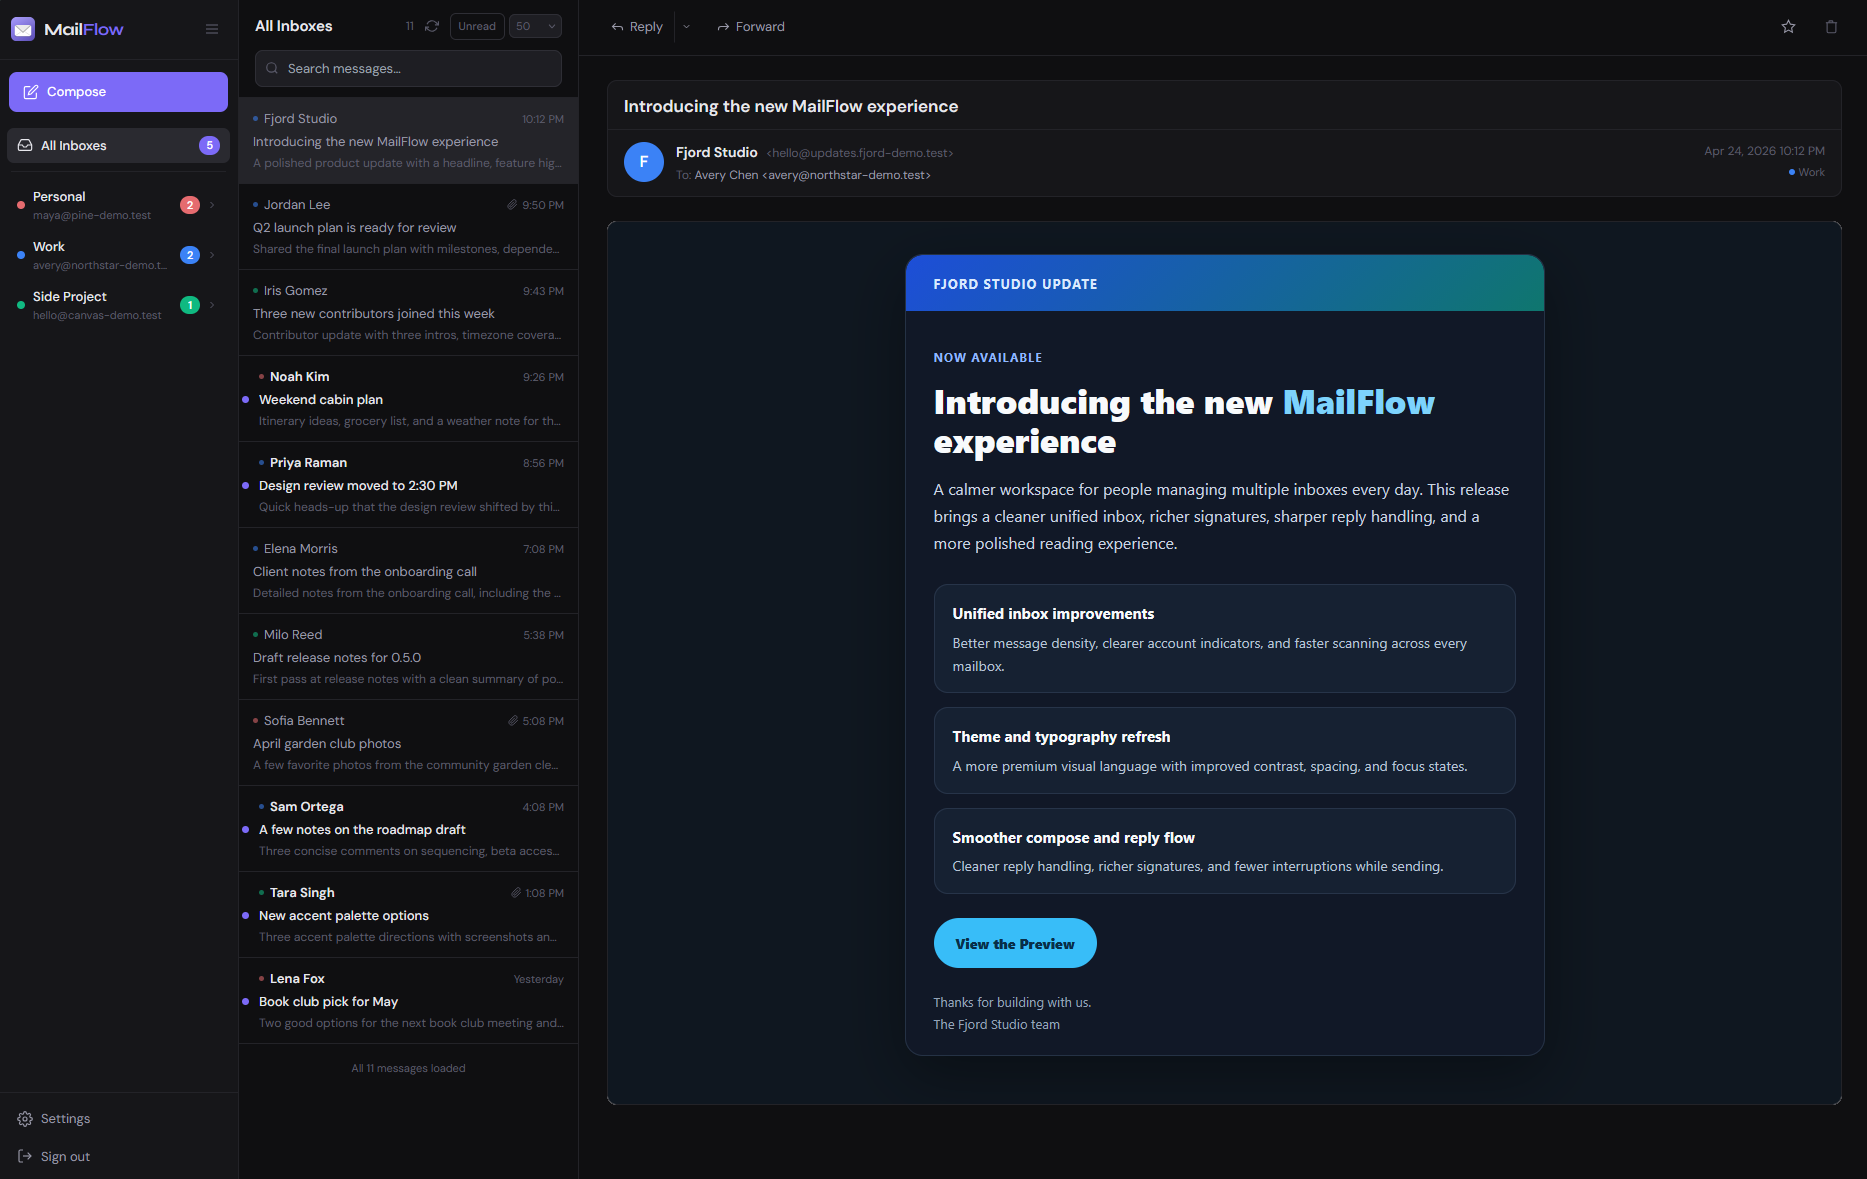
Task: Click the View the Preview button
Action: click(x=1014, y=943)
